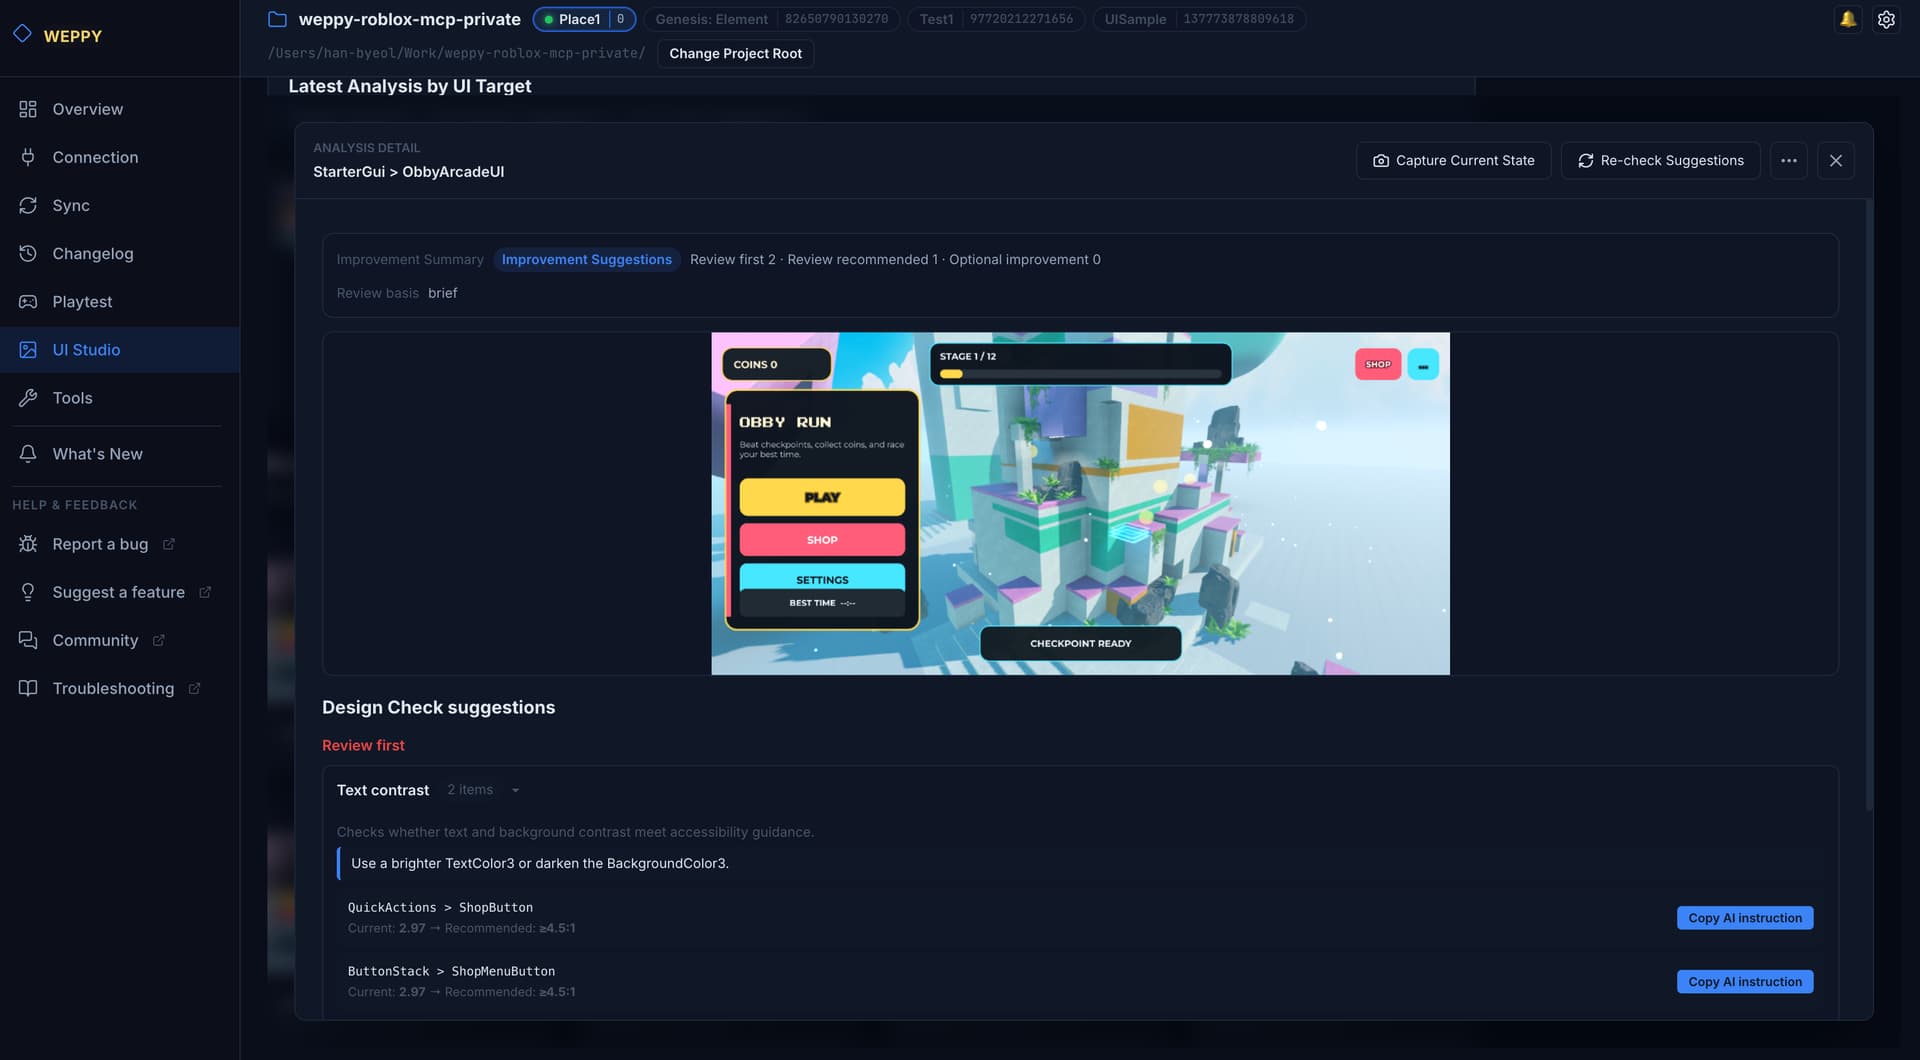Click the Suggest a feature lightbulb icon
Viewport: 1920px width, 1060px height.
(28, 591)
